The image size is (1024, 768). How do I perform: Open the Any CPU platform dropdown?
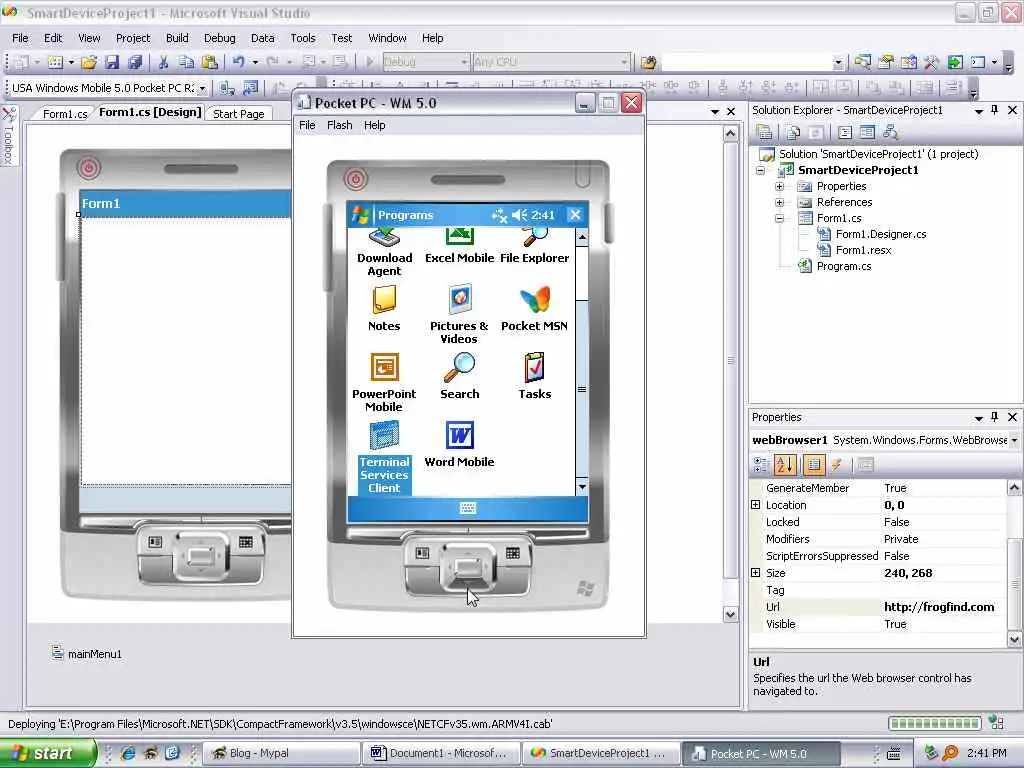(x=624, y=62)
